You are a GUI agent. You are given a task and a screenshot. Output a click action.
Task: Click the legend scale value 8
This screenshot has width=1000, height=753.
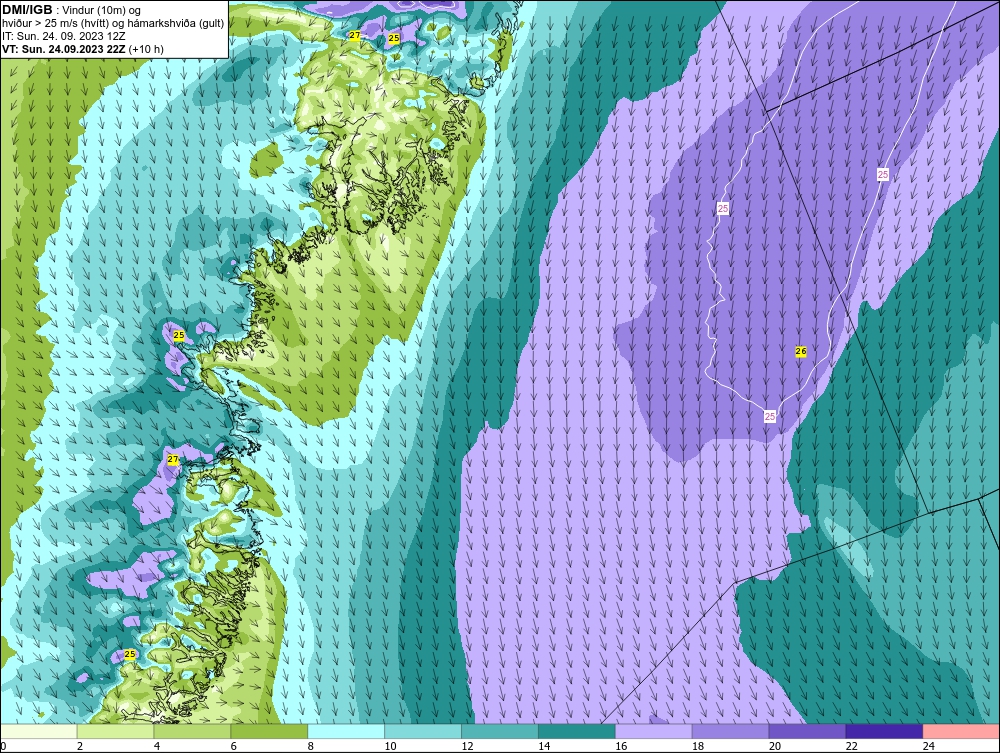tap(311, 746)
